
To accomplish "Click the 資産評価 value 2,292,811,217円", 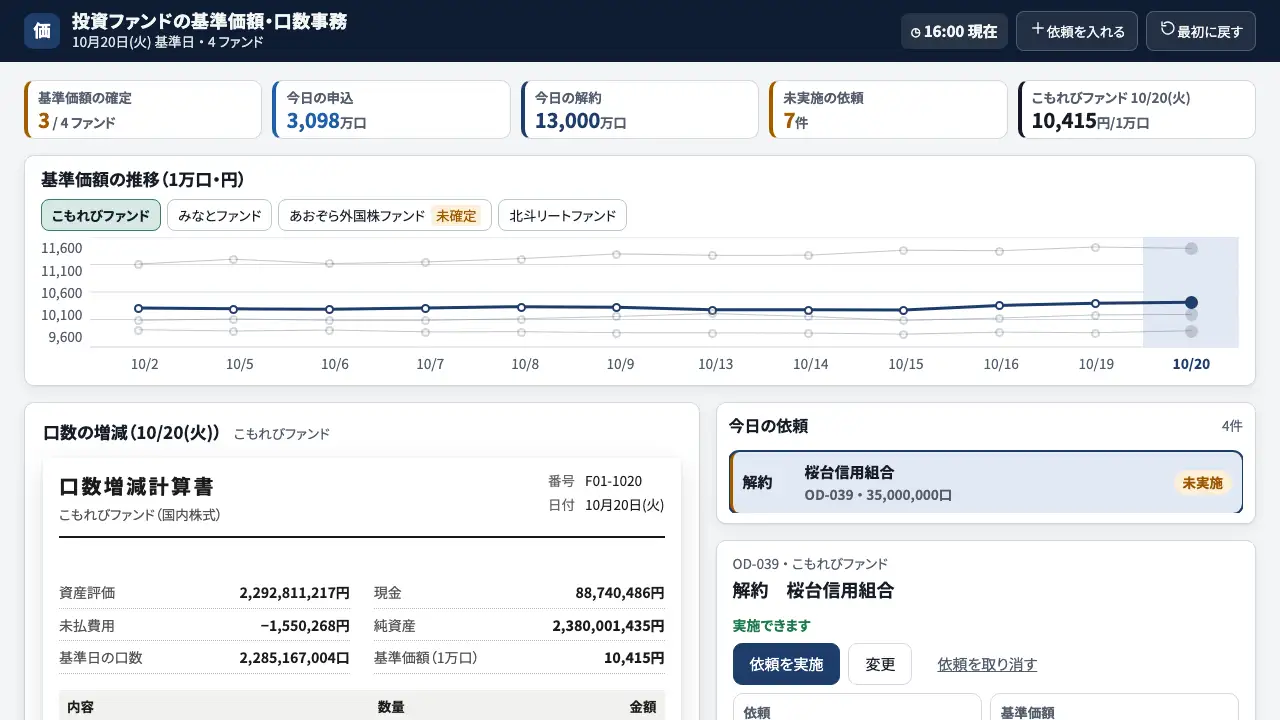I will [294, 593].
